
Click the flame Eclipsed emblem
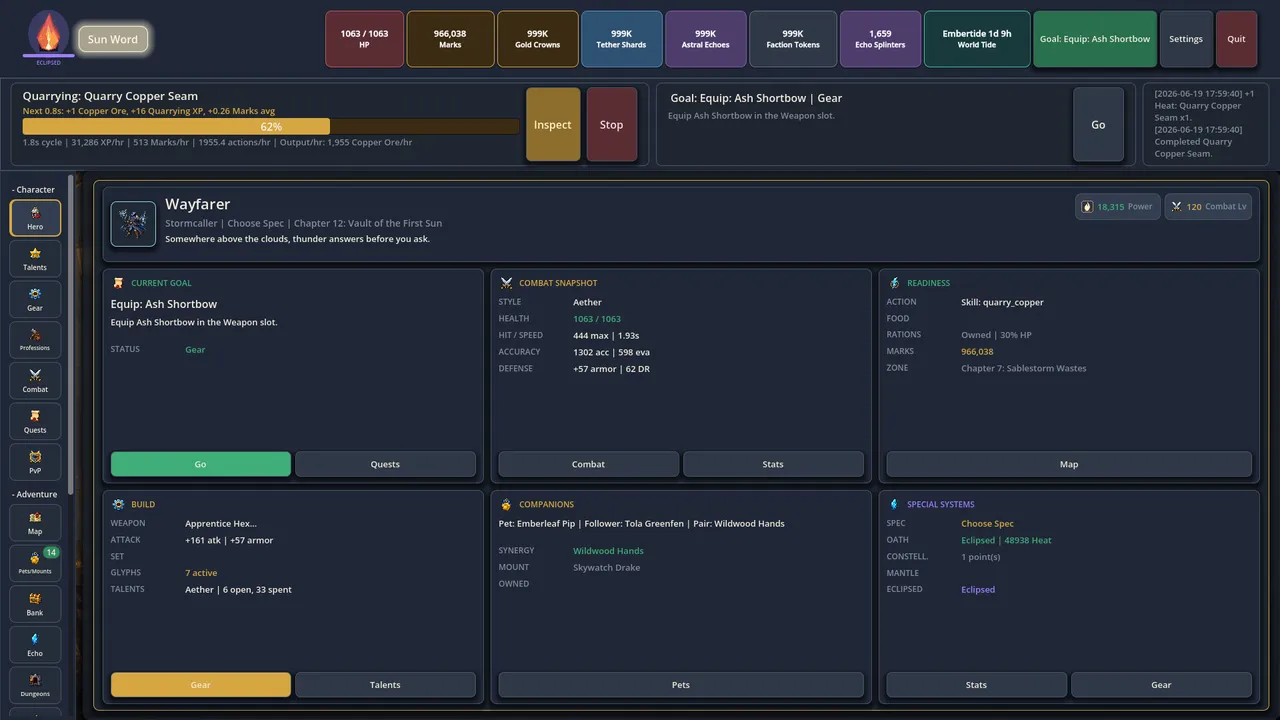[49, 36]
